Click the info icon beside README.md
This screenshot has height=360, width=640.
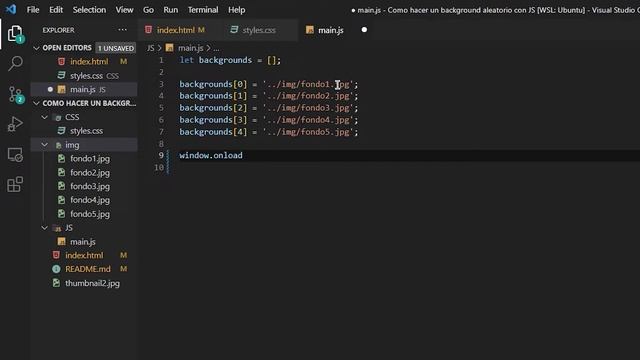(x=56, y=269)
